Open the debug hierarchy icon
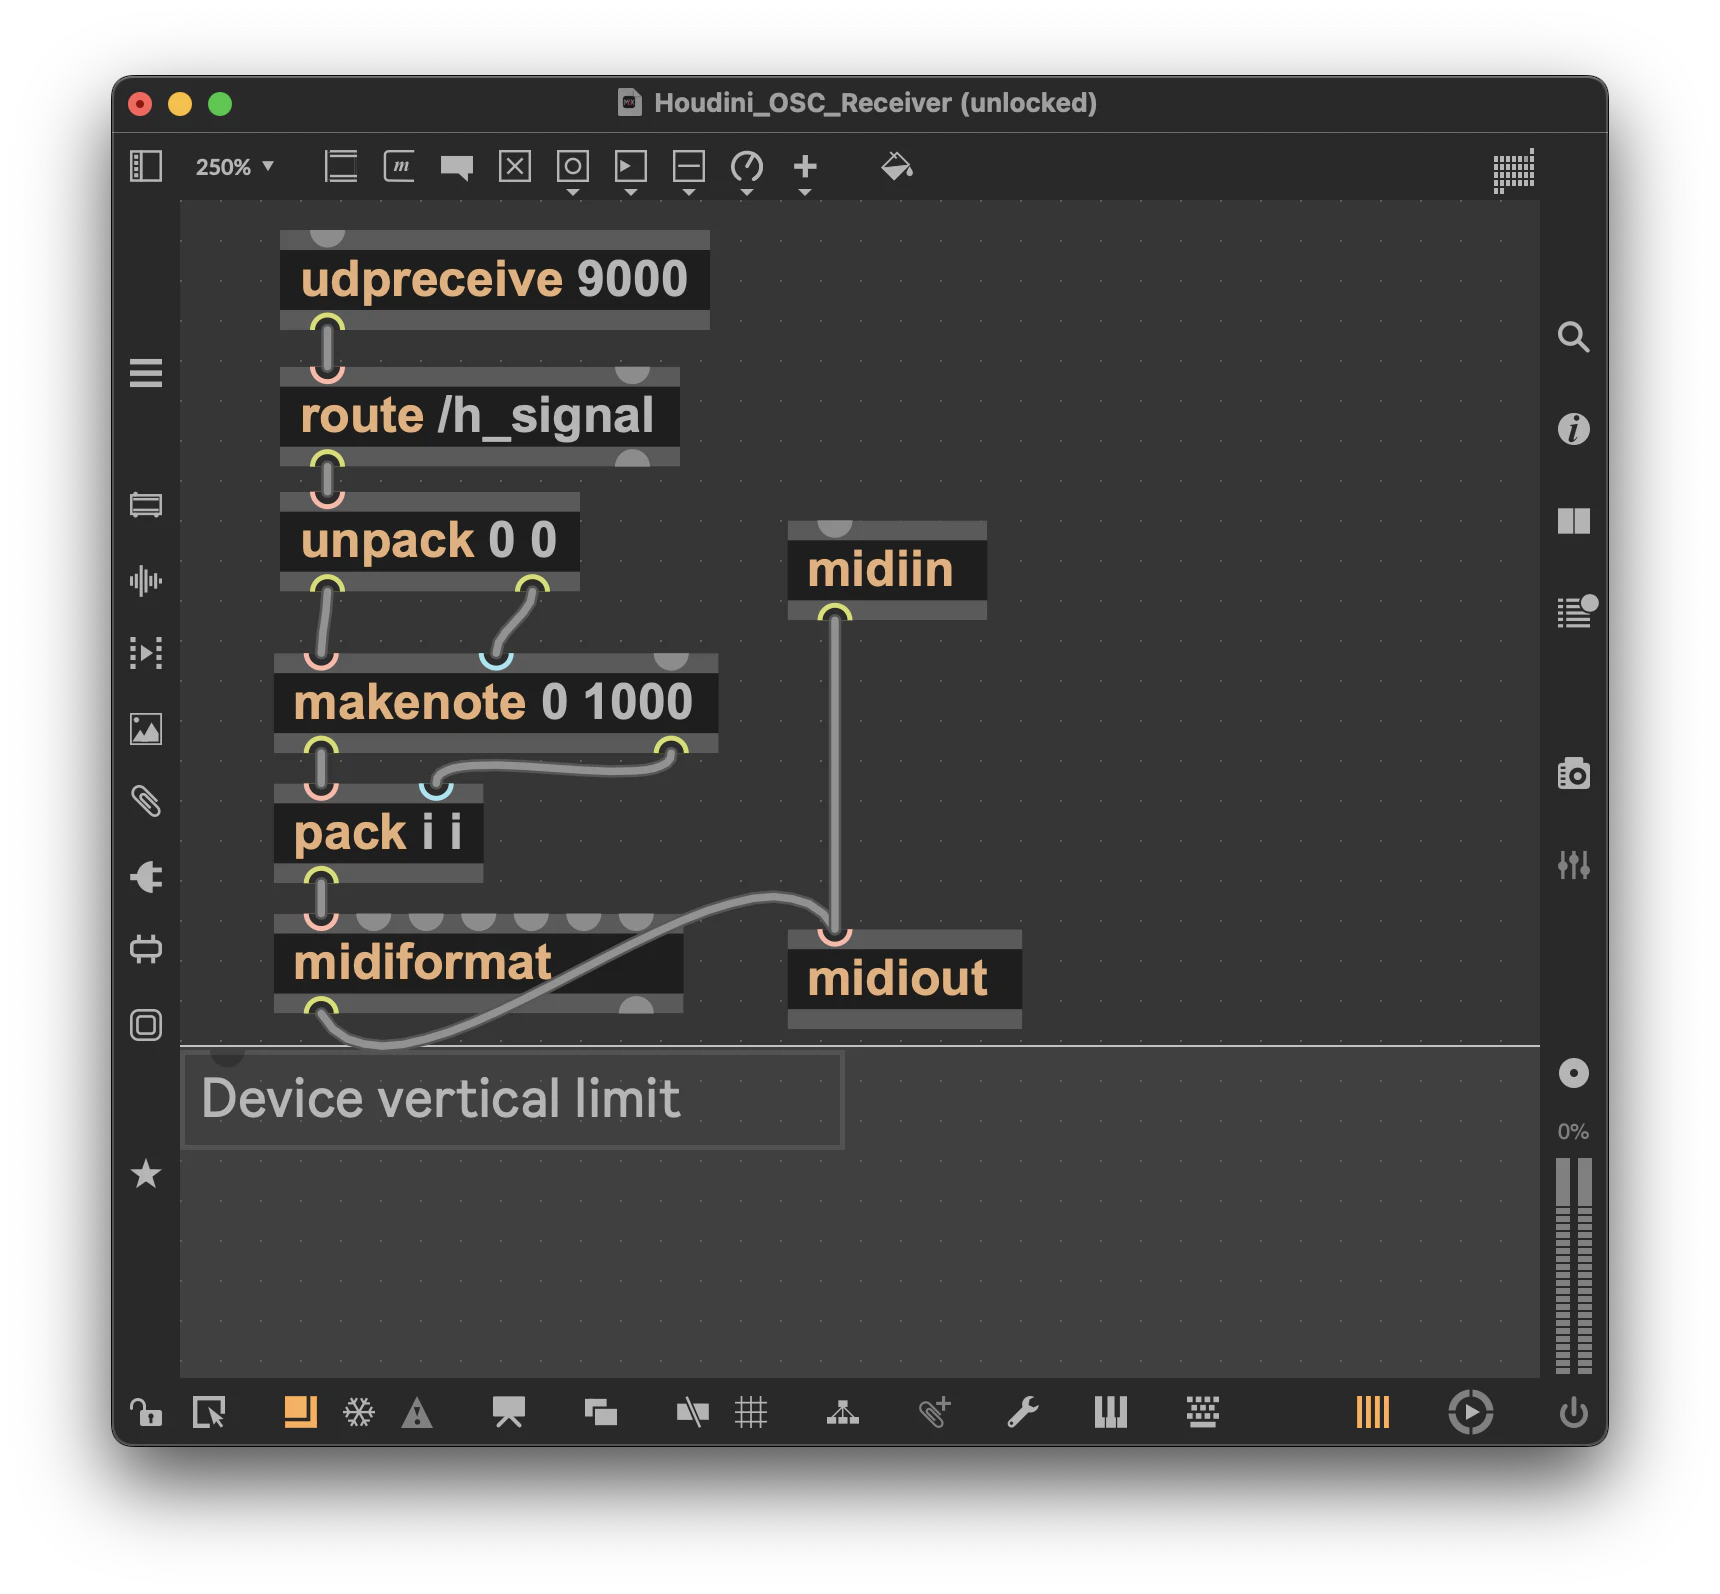The width and height of the screenshot is (1720, 1594). pyautogui.click(x=843, y=1412)
